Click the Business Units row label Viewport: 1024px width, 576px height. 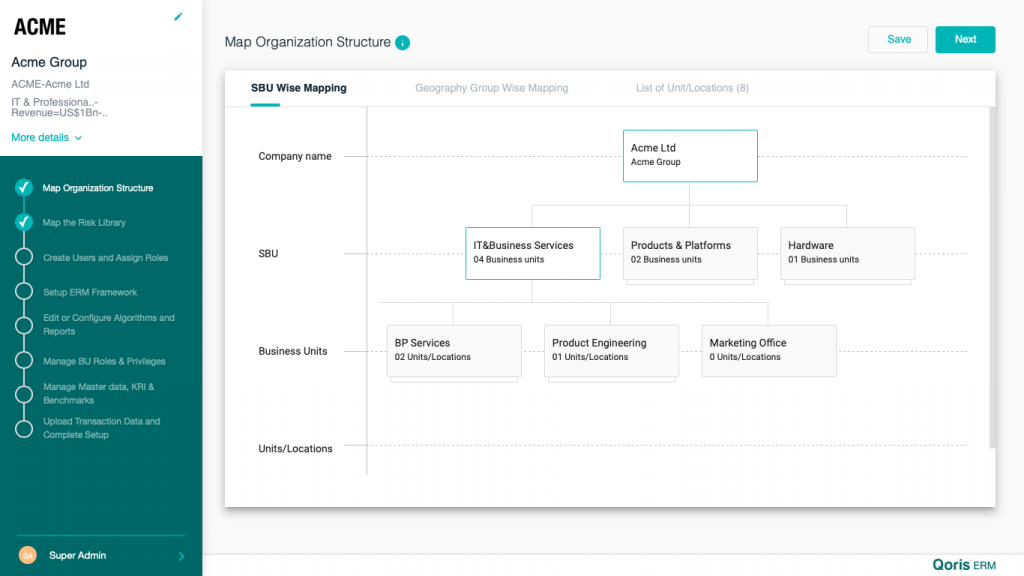point(293,351)
